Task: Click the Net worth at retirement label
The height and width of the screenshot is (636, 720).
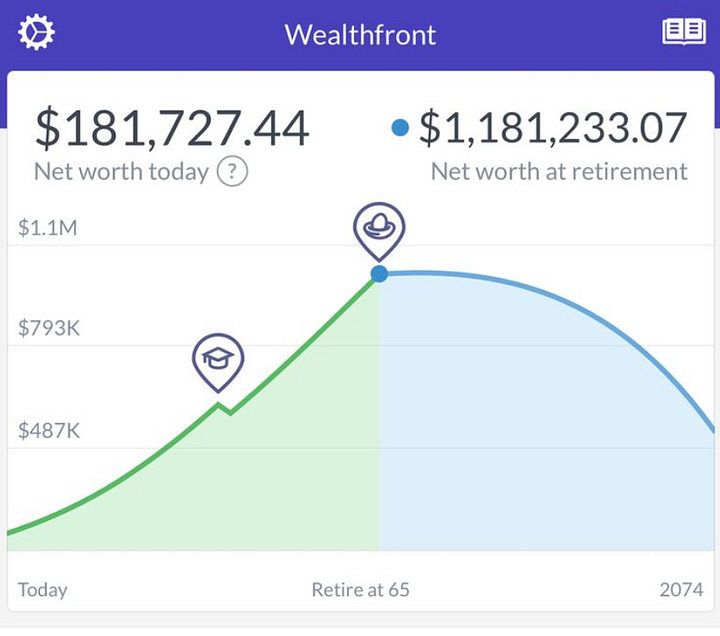Action: (x=559, y=172)
